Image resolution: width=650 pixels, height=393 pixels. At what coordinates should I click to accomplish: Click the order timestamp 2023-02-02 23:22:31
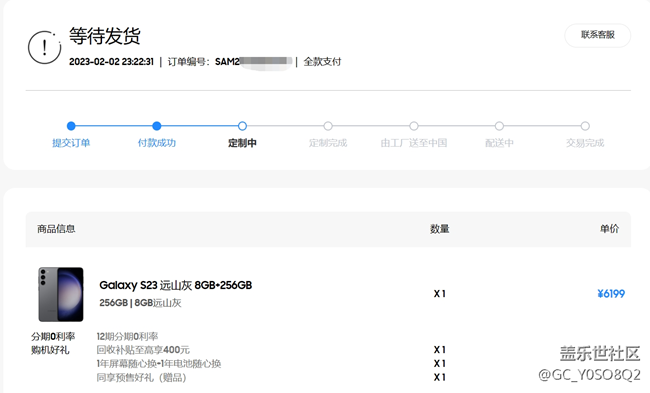pos(111,62)
